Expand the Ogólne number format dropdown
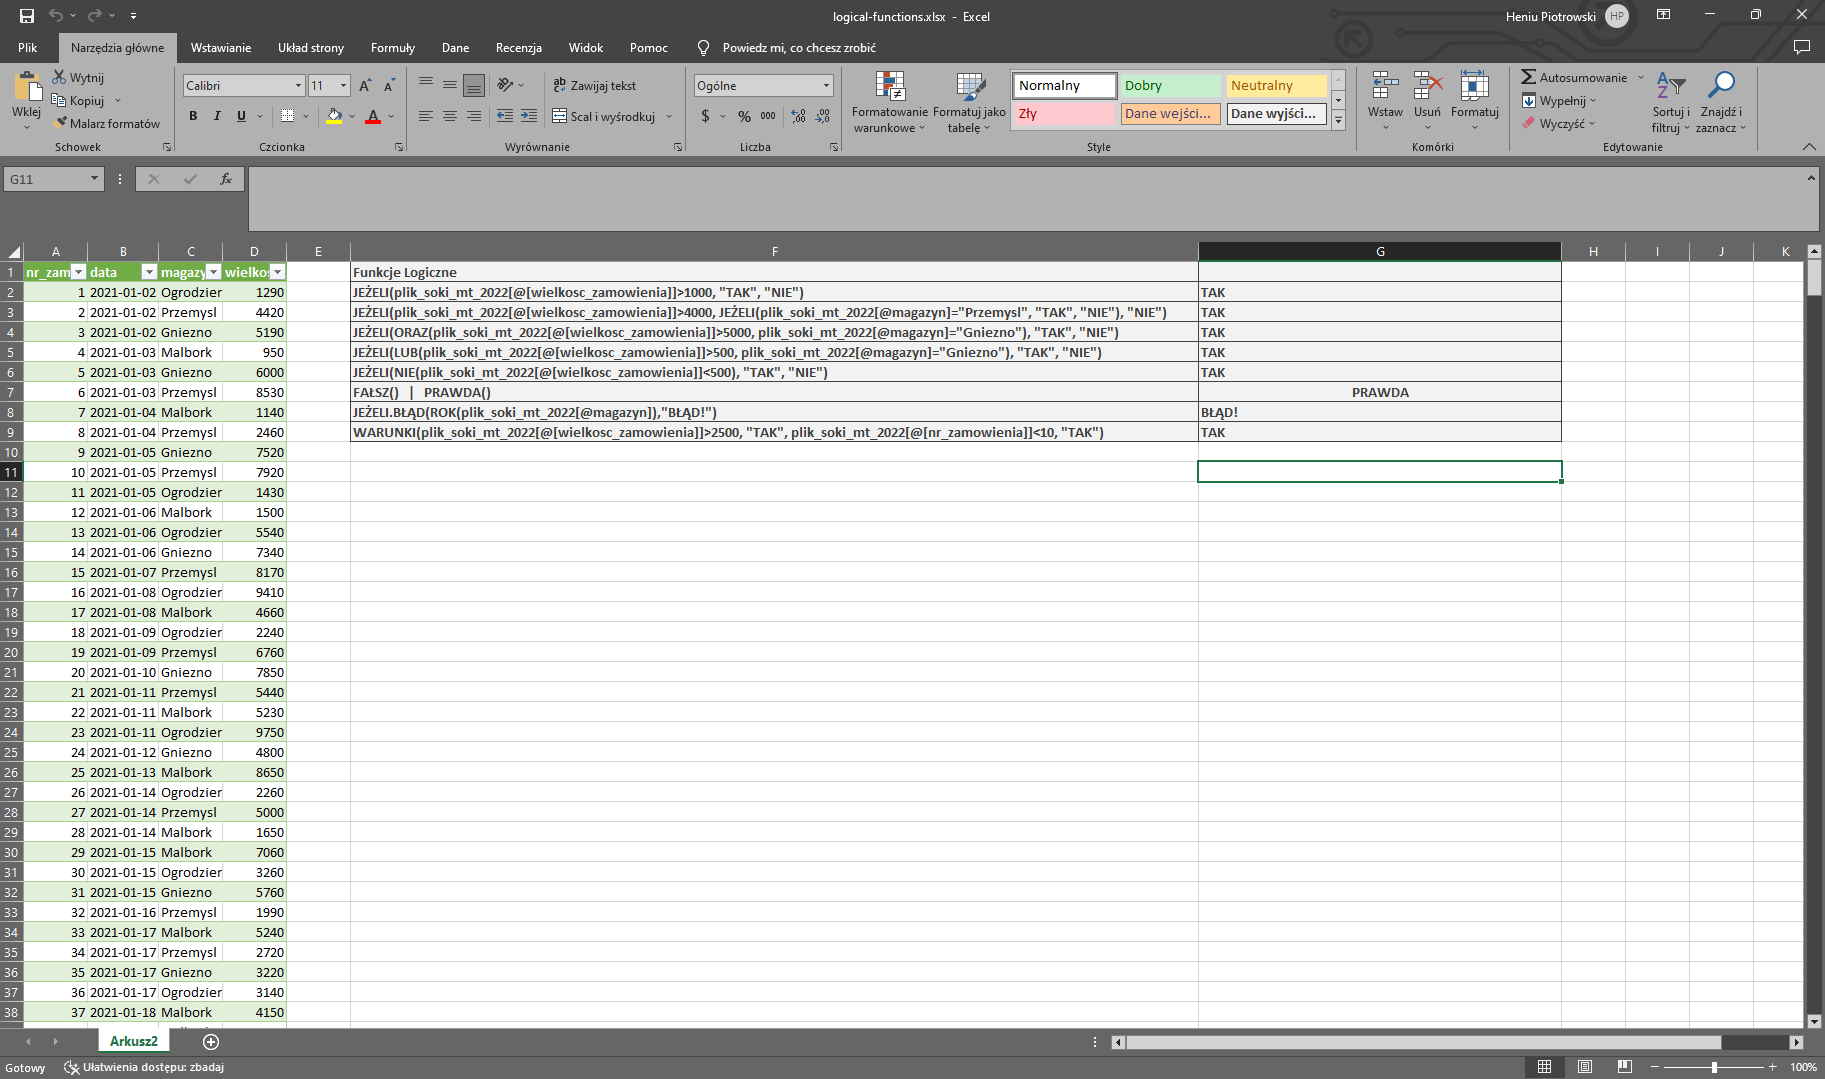This screenshot has width=1825, height=1079. point(826,86)
